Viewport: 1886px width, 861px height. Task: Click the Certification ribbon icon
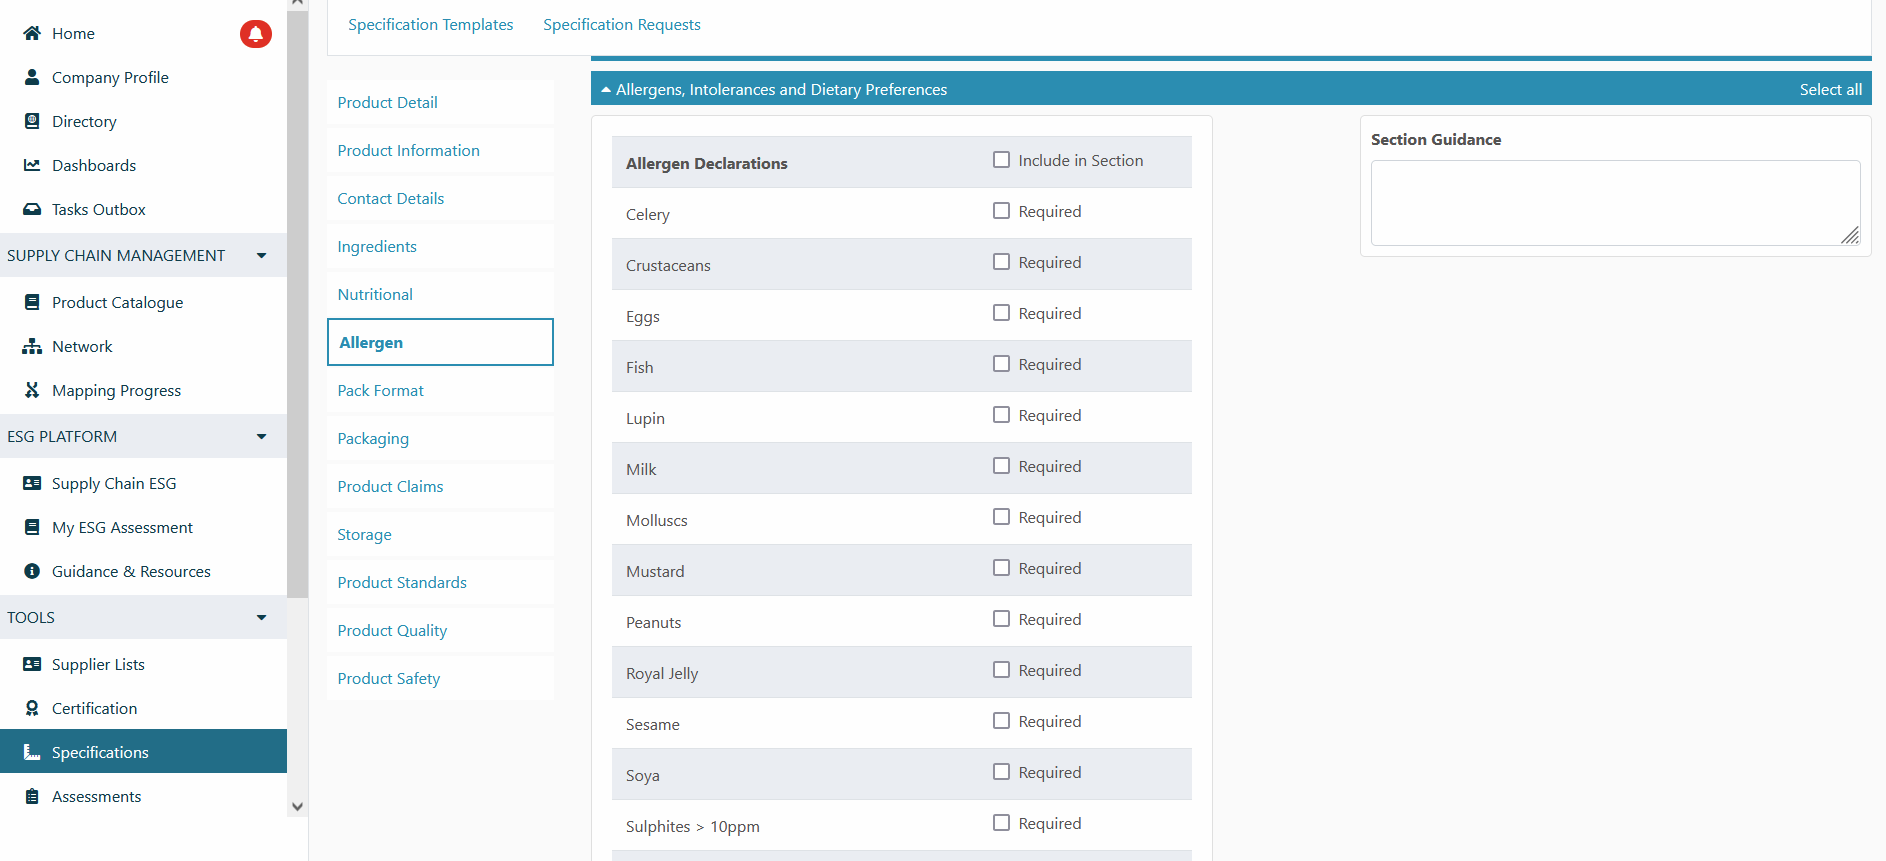[x=32, y=708]
